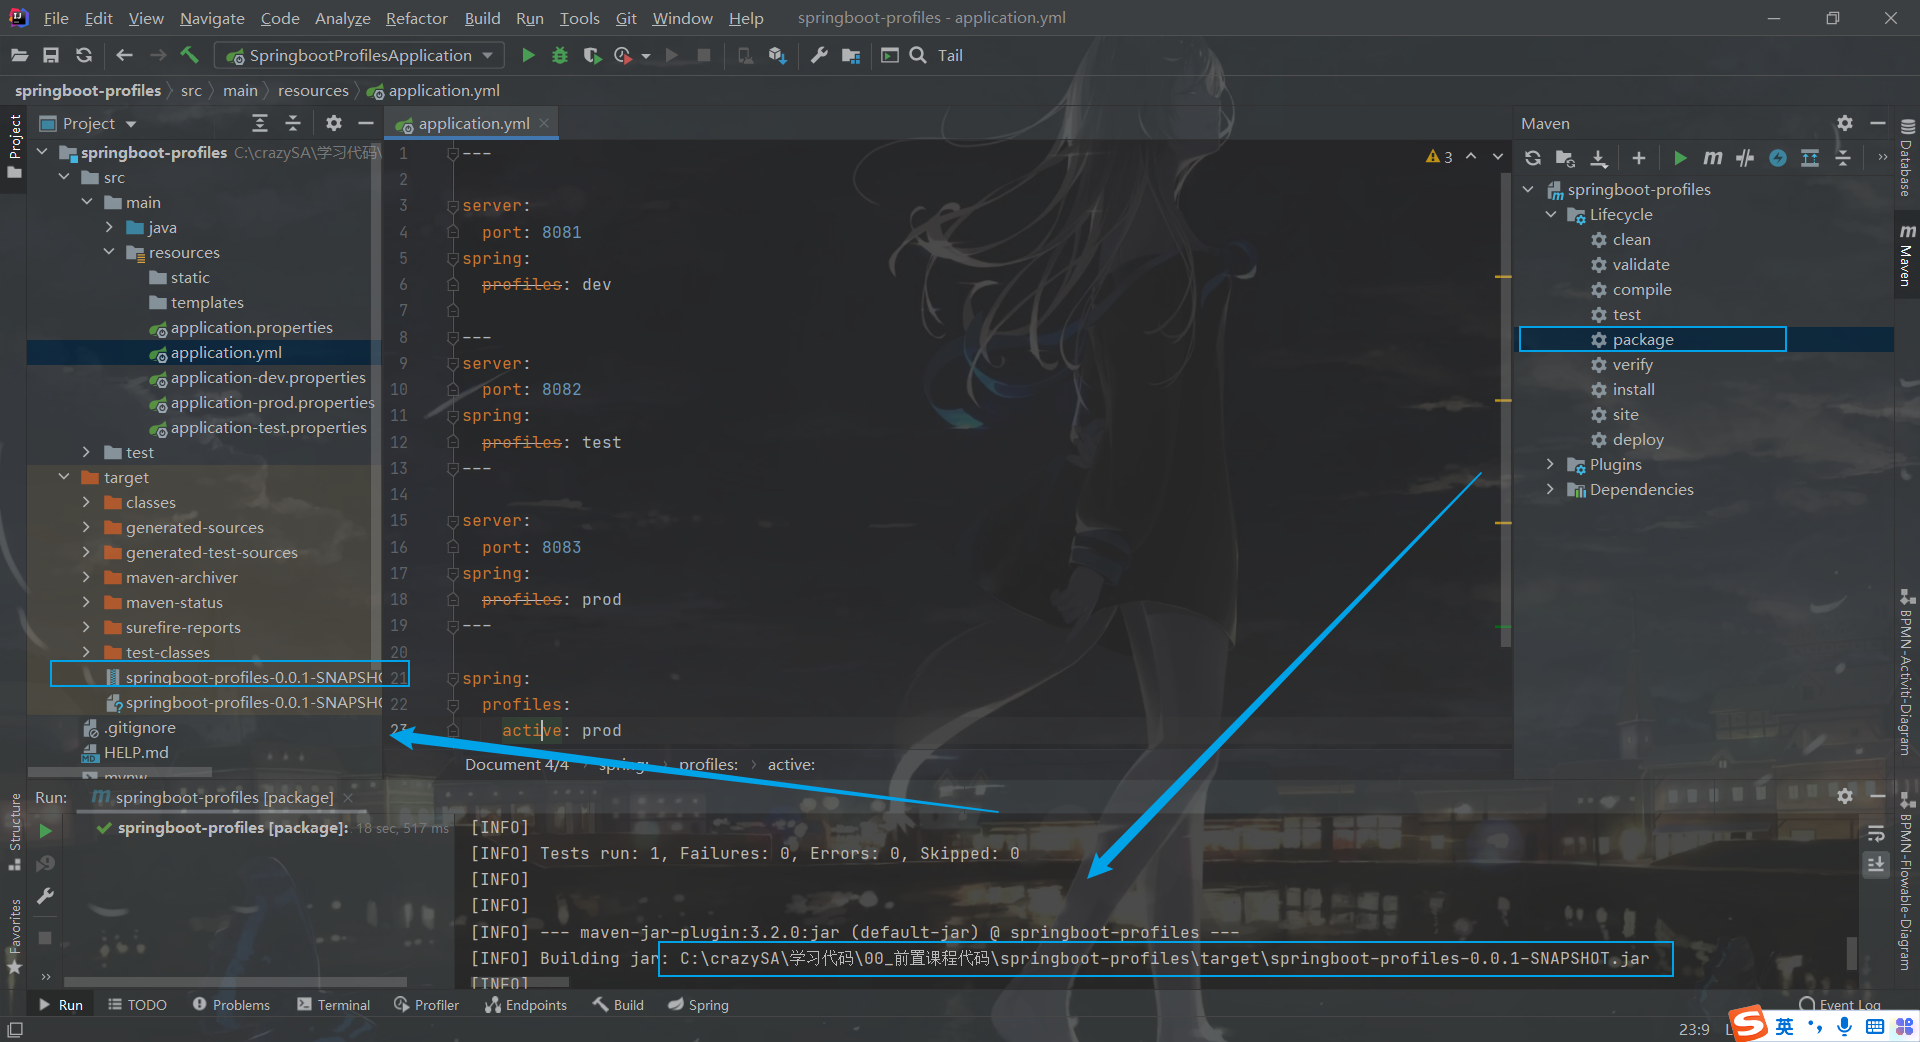Open Settings wrench icon in main toolbar

(x=819, y=56)
